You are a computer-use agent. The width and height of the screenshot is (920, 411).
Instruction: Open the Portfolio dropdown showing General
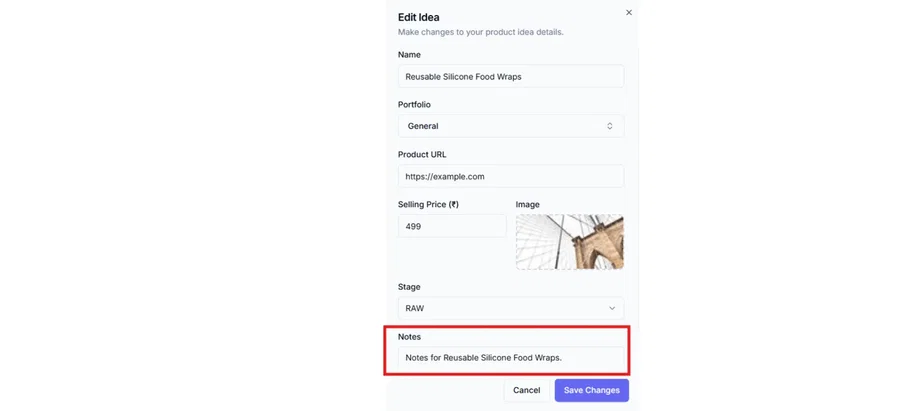click(510, 126)
